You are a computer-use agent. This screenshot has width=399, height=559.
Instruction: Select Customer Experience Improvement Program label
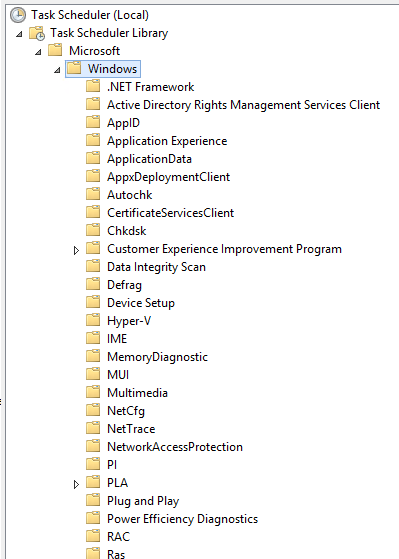(224, 249)
